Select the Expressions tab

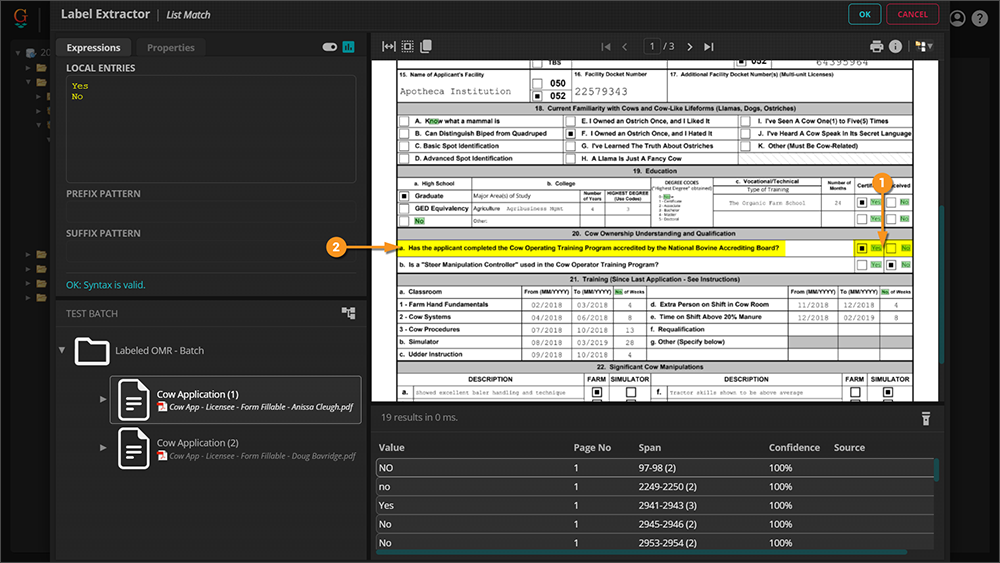click(x=93, y=47)
